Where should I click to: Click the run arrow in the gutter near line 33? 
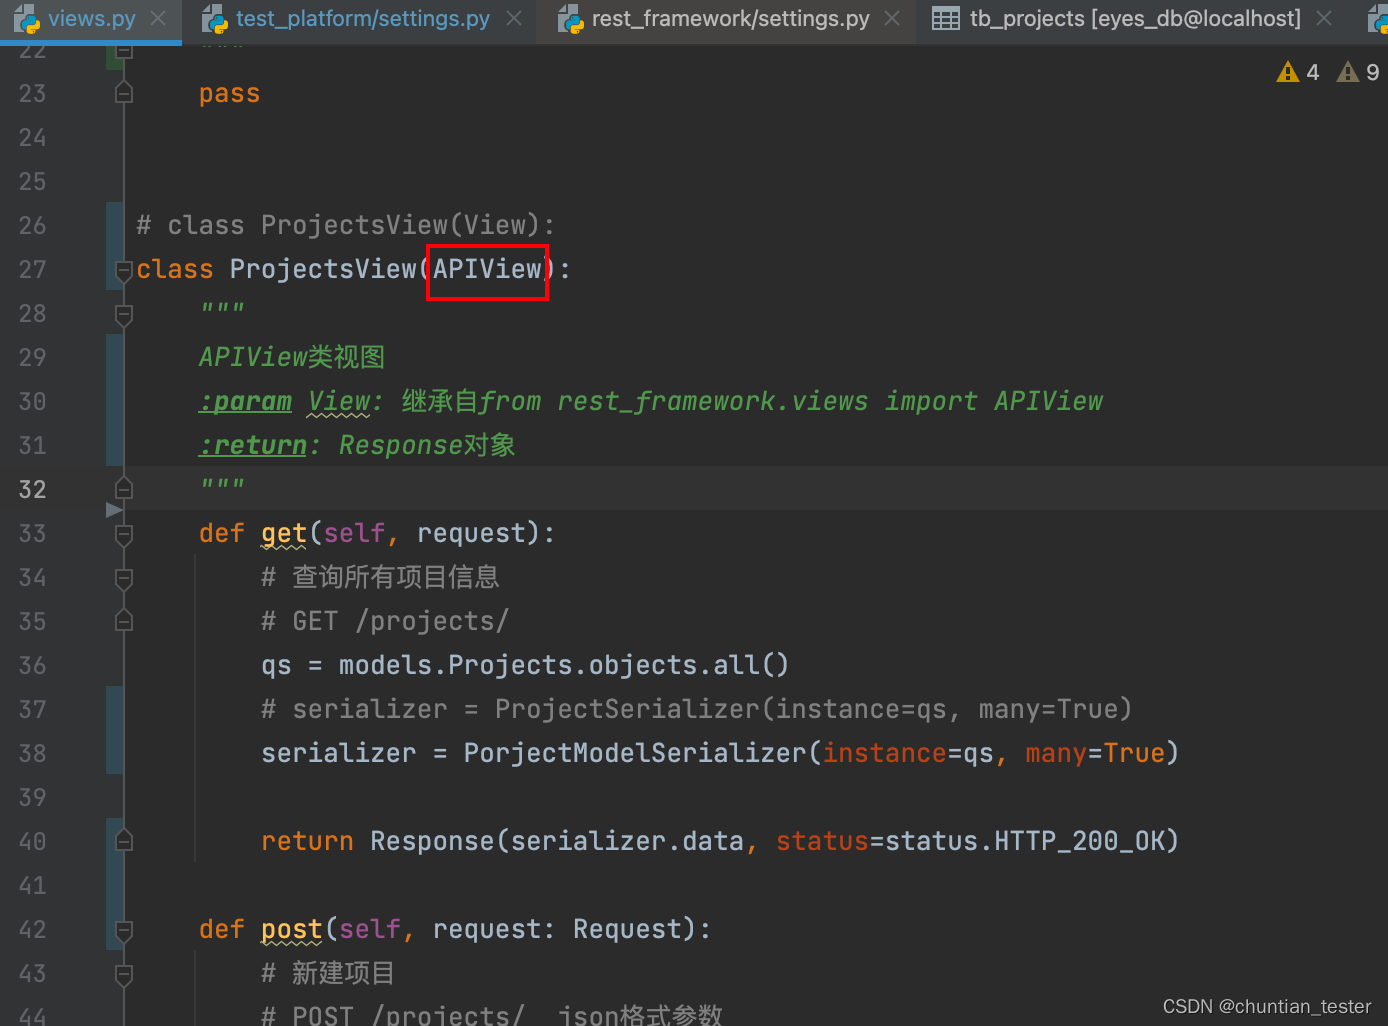pos(114,510)
